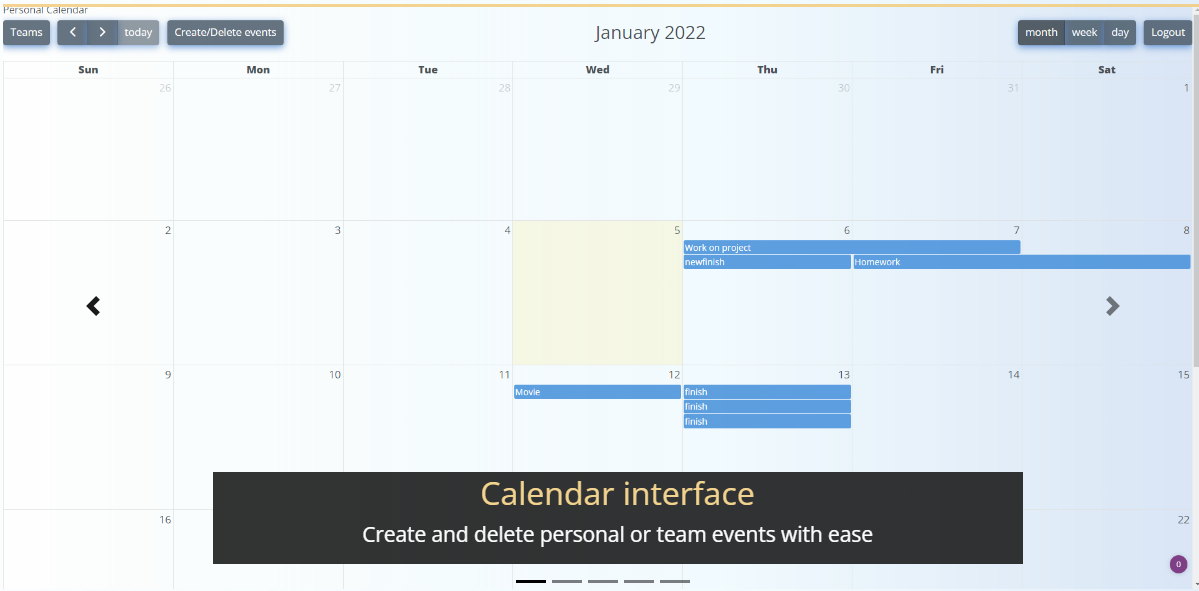Viewport: 1199px width, 591px height.
Task: Click the large right arrow to advance
Action: 1112,305
